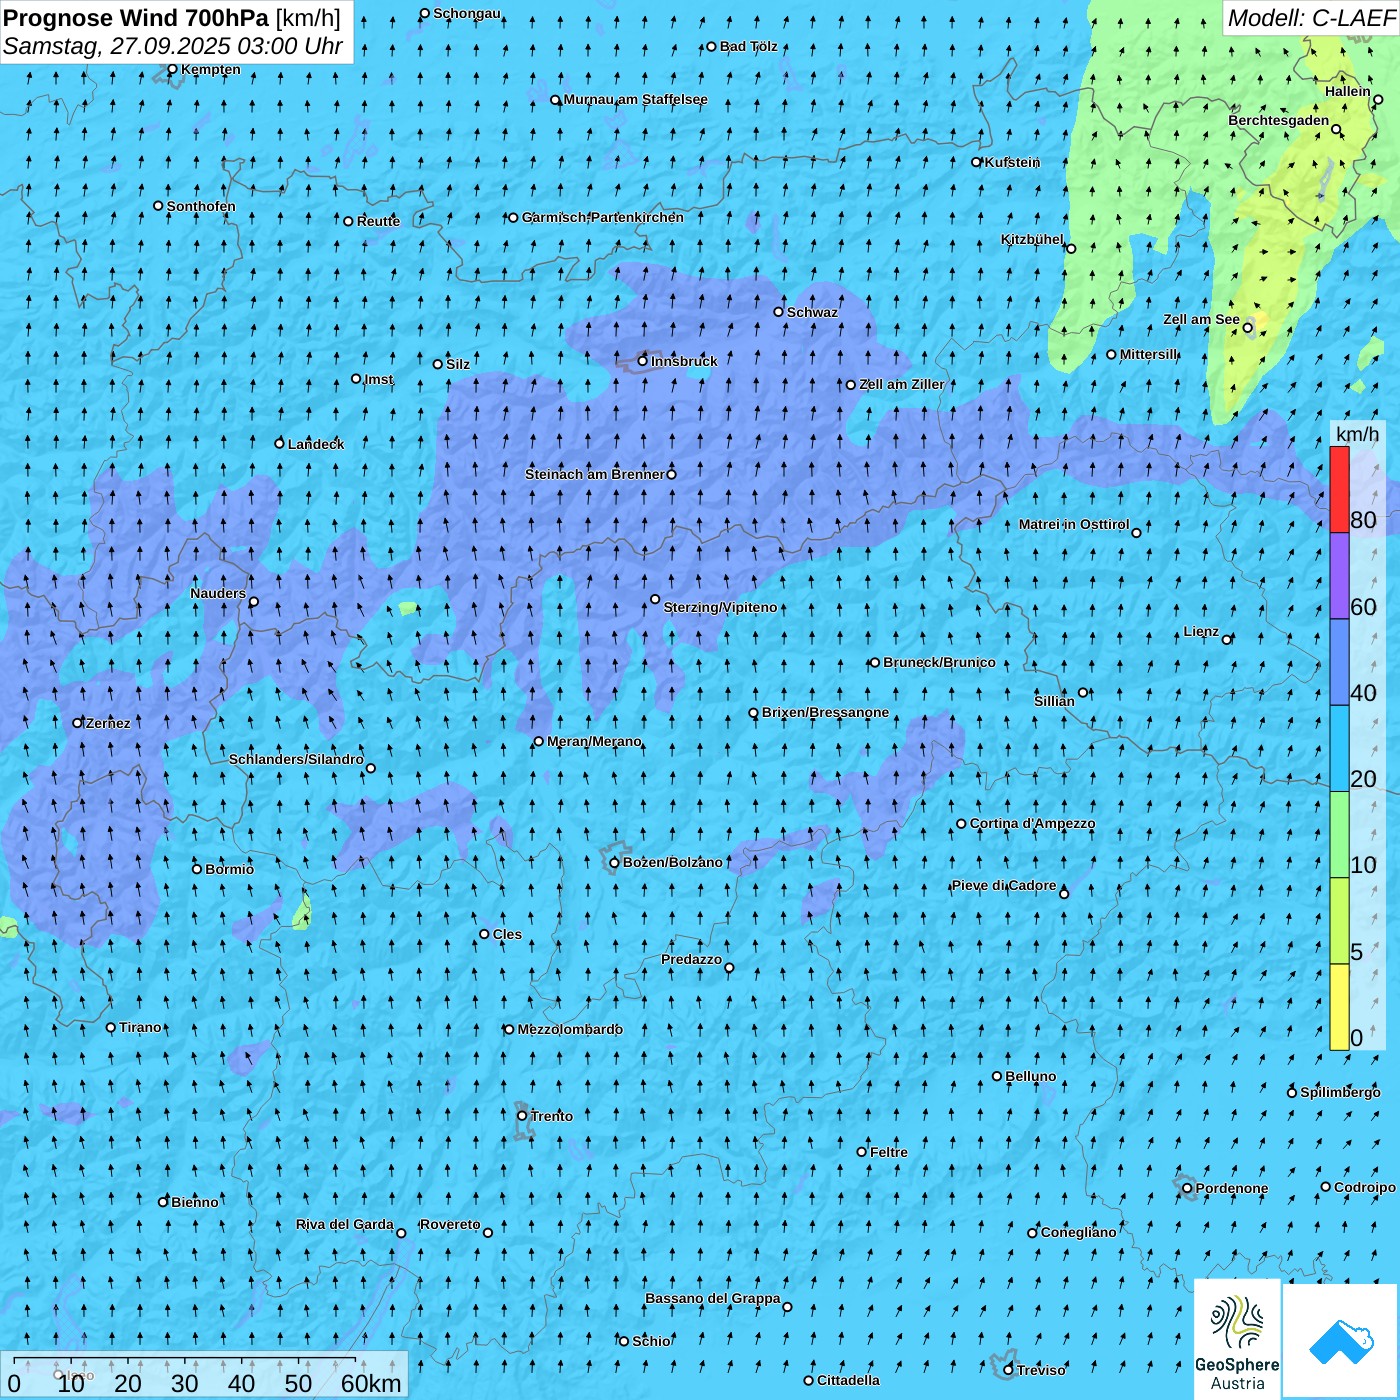Click the Belluno marker dot
This screenshot has height=1400, width=1400.
pos(997,1076)
